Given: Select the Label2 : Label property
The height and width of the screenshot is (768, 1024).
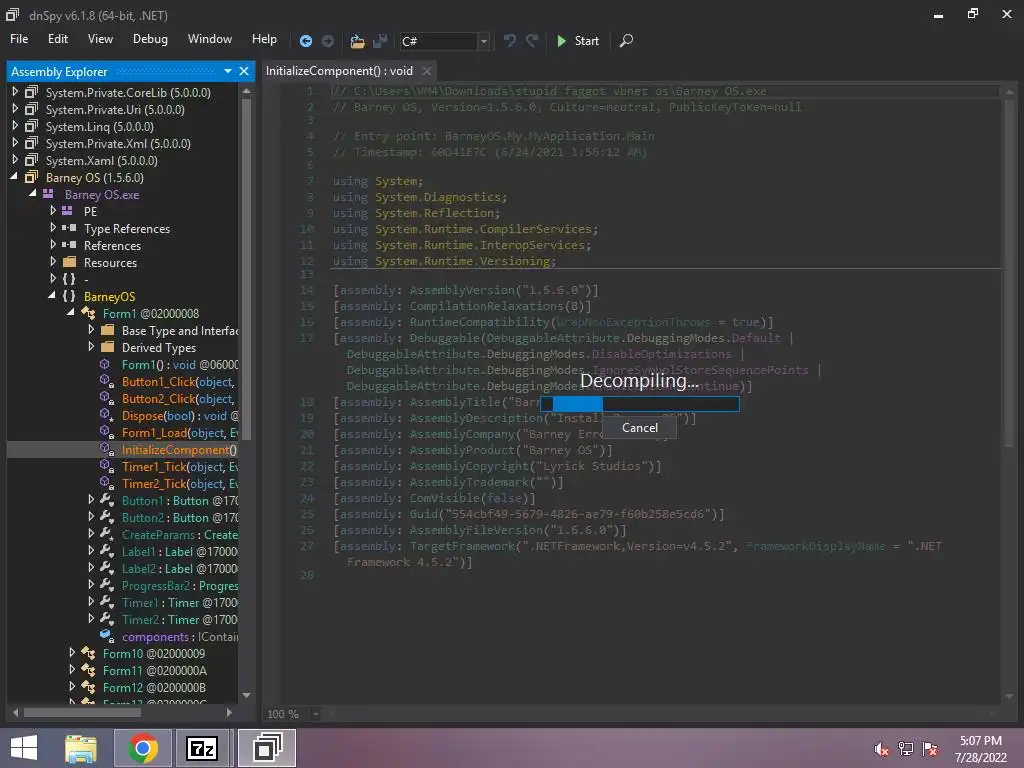Looking at the screenshot, I should [x=180, y=568].
